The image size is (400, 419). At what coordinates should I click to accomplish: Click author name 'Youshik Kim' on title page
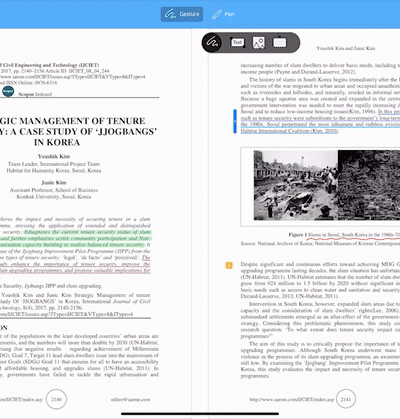tap(54, 156)
